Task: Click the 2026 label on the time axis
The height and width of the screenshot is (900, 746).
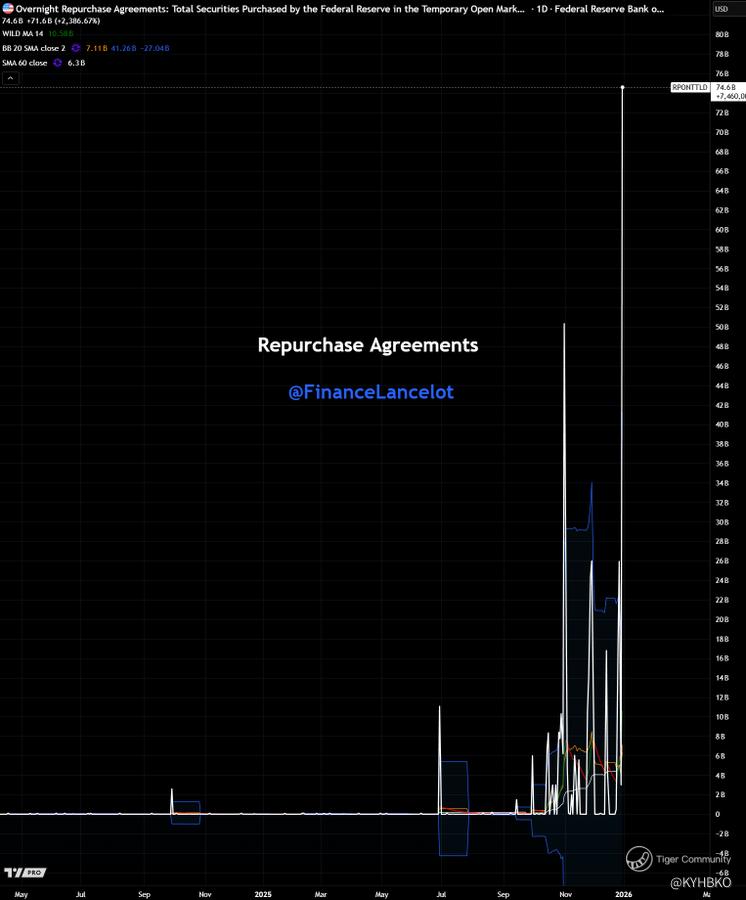Action: [624, 894]
